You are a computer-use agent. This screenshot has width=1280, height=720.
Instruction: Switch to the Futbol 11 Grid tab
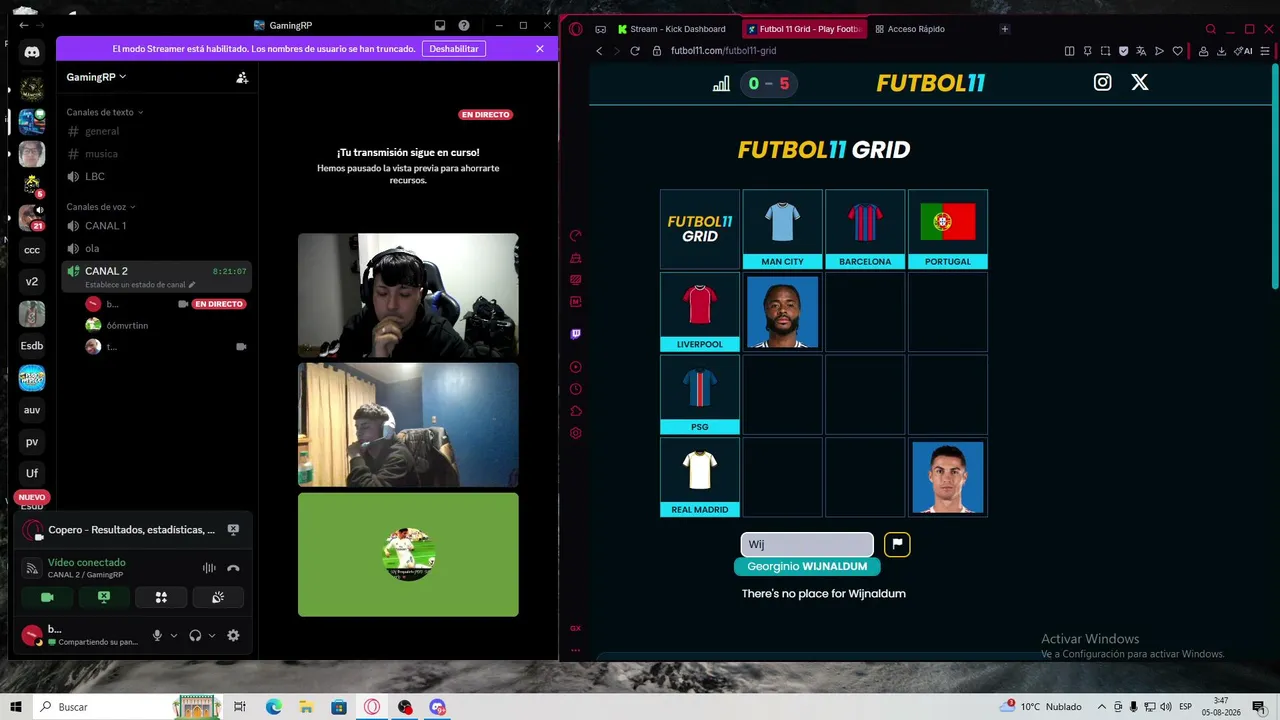[x=805, y=29]
